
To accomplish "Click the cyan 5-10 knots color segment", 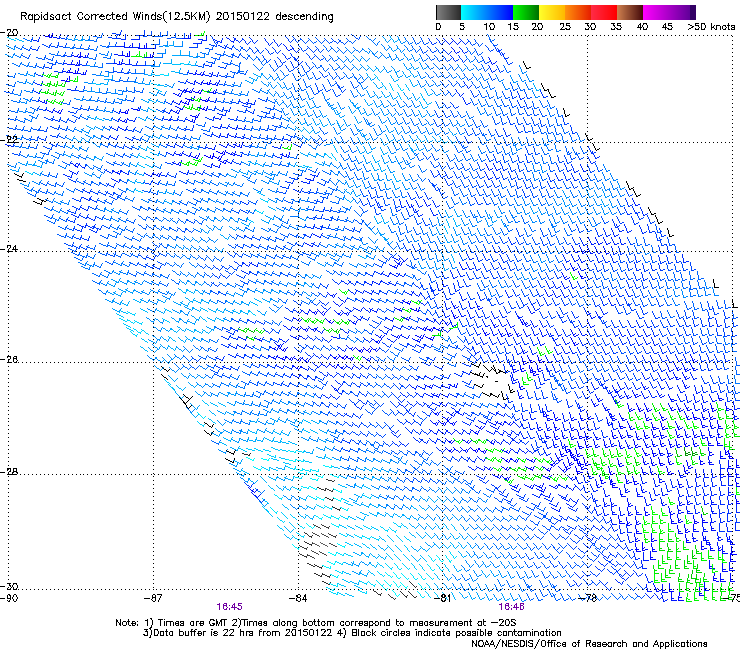I will pos(474,12).
